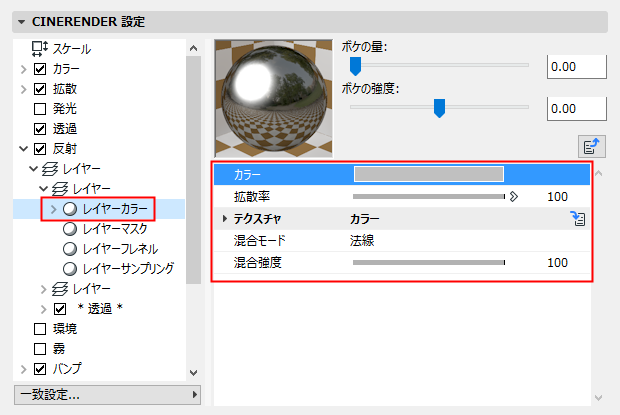Image resolution: width=620 pixels, height=415 pixels.
Task: Select レイヤーマスク text in the tree
Action: coord(115,228)
